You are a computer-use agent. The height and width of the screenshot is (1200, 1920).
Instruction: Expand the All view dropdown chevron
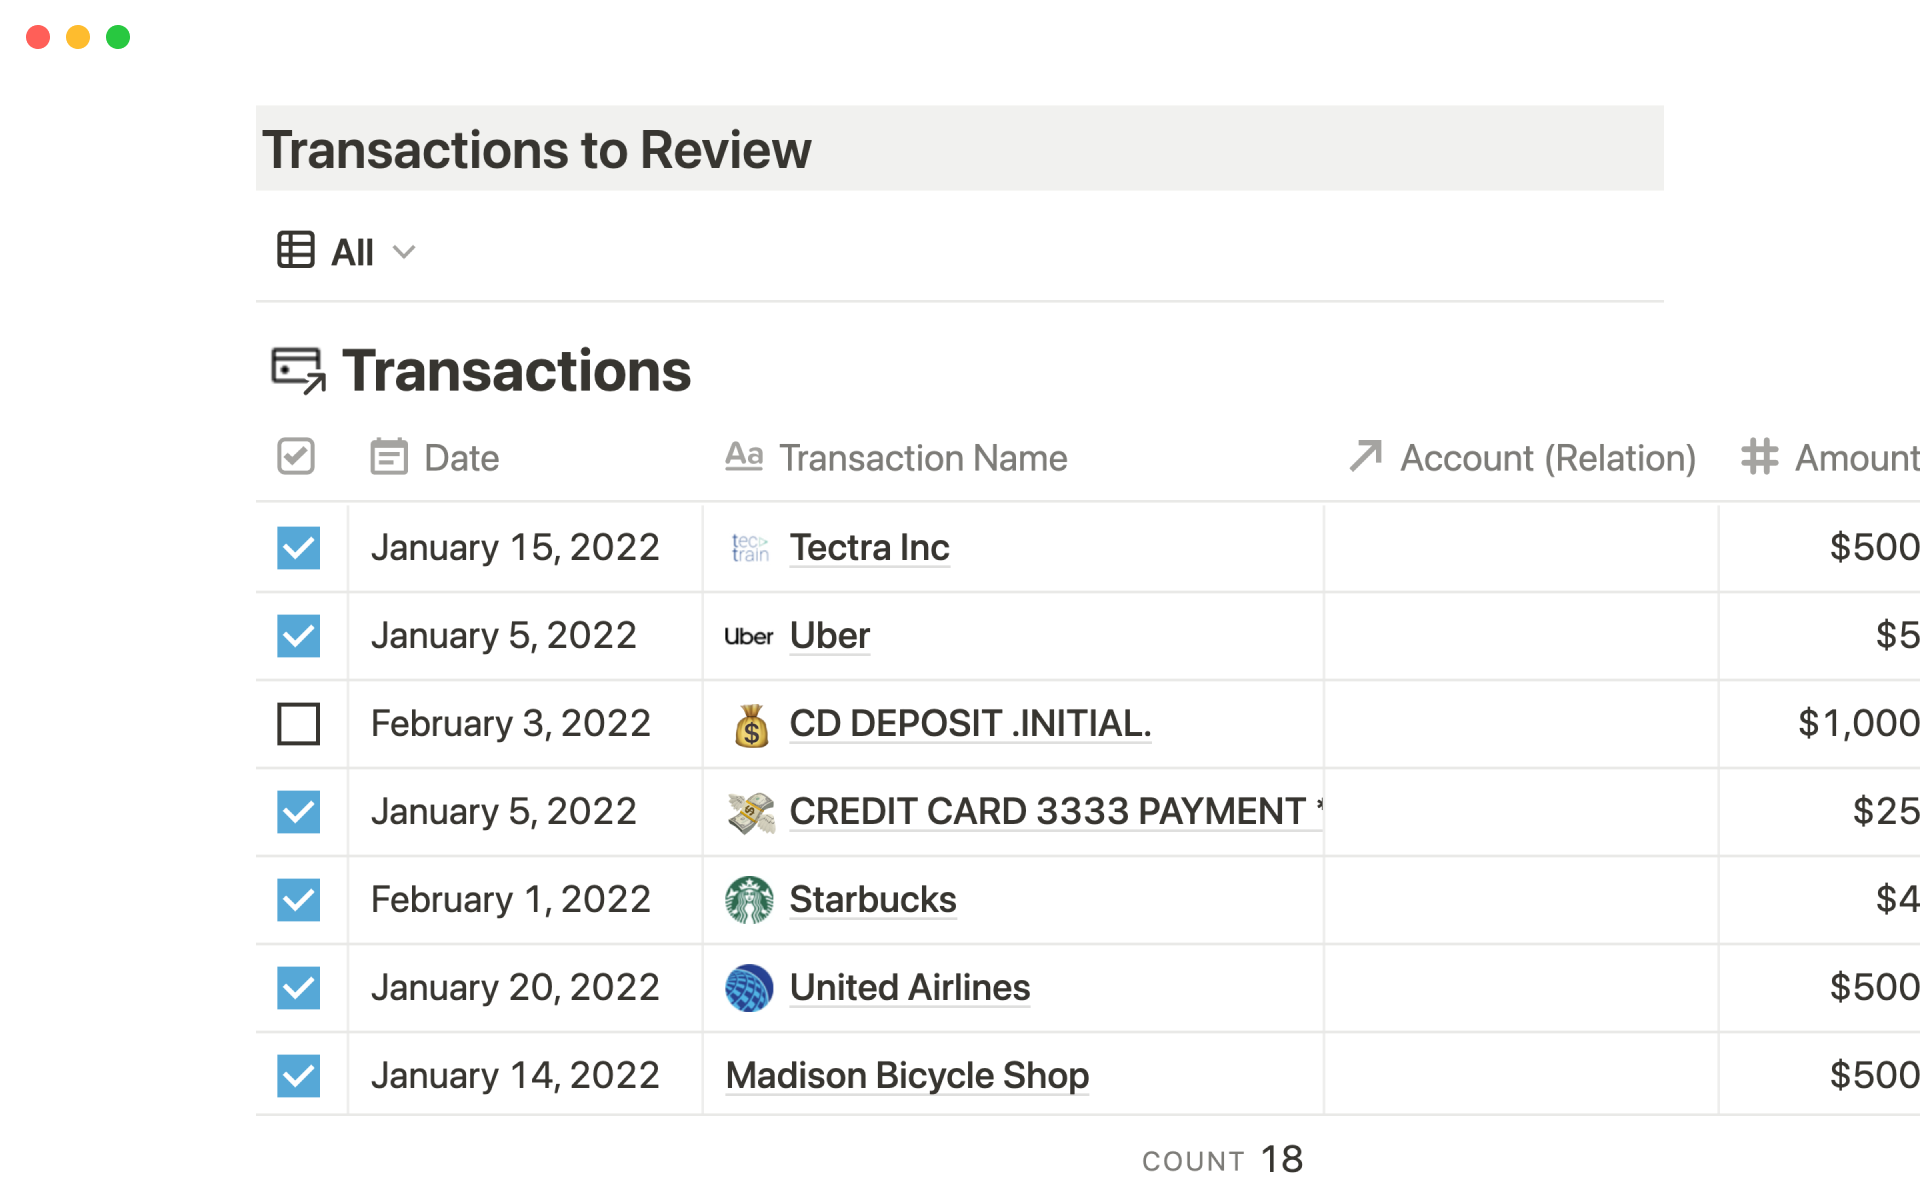(404, 252)
